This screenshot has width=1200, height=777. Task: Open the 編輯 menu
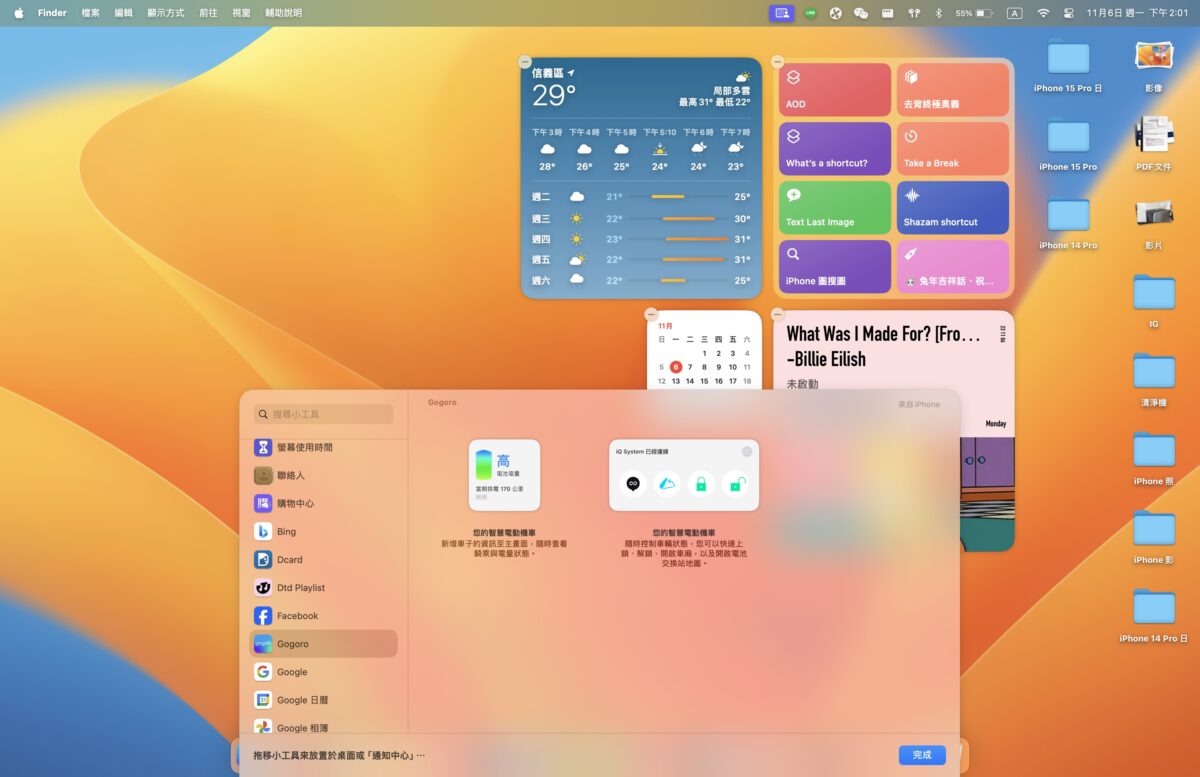tap(123, 13)
